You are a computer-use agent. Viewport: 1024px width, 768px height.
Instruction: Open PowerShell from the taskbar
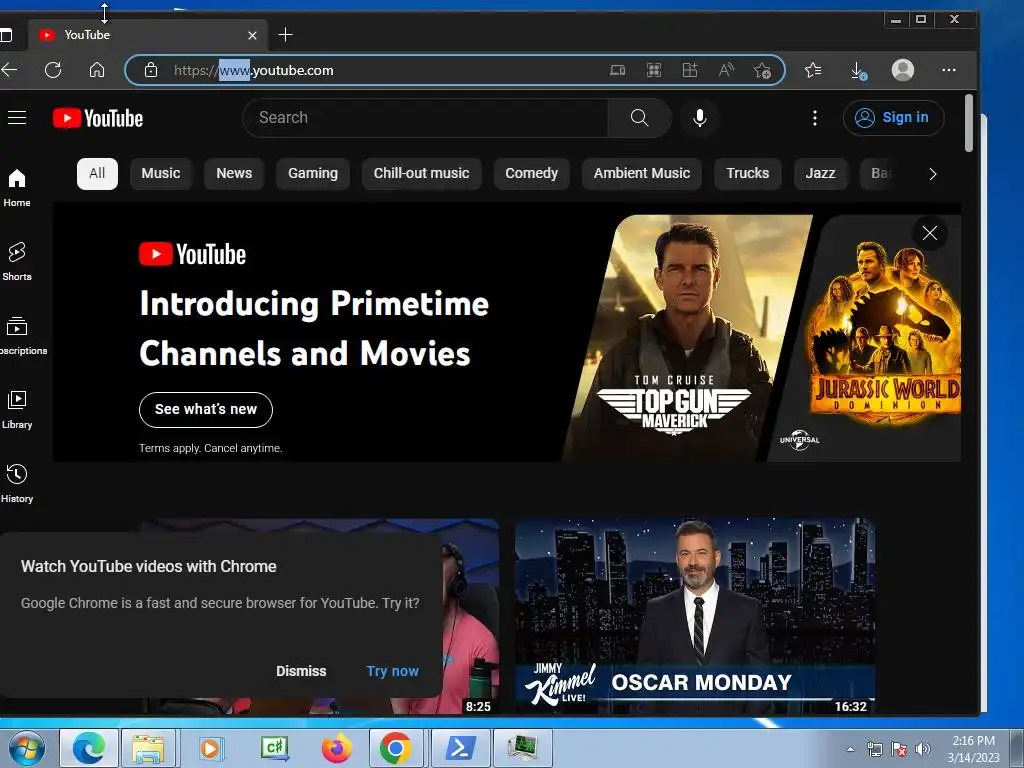pyautogui.click(x=461, y=748)
